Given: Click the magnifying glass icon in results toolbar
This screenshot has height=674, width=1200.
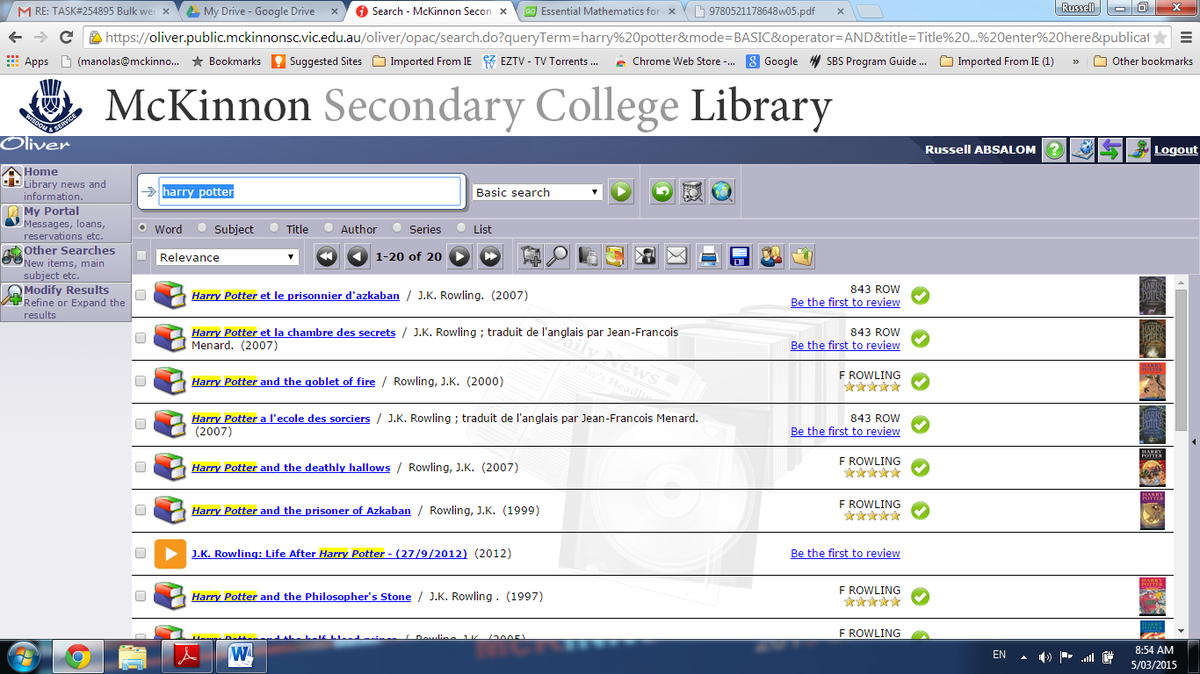Looking at the screenshot, I should (x=557, y=257).
